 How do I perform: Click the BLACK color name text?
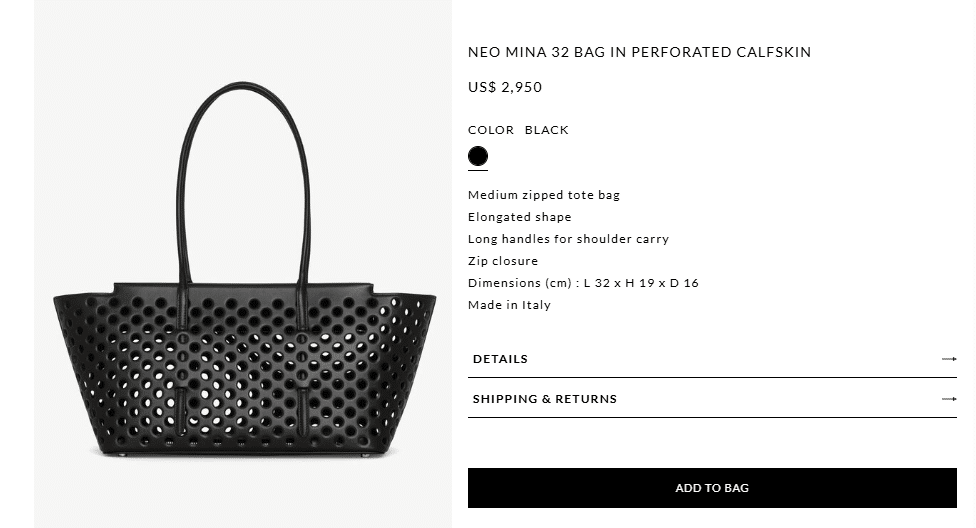tap(546, 130)
